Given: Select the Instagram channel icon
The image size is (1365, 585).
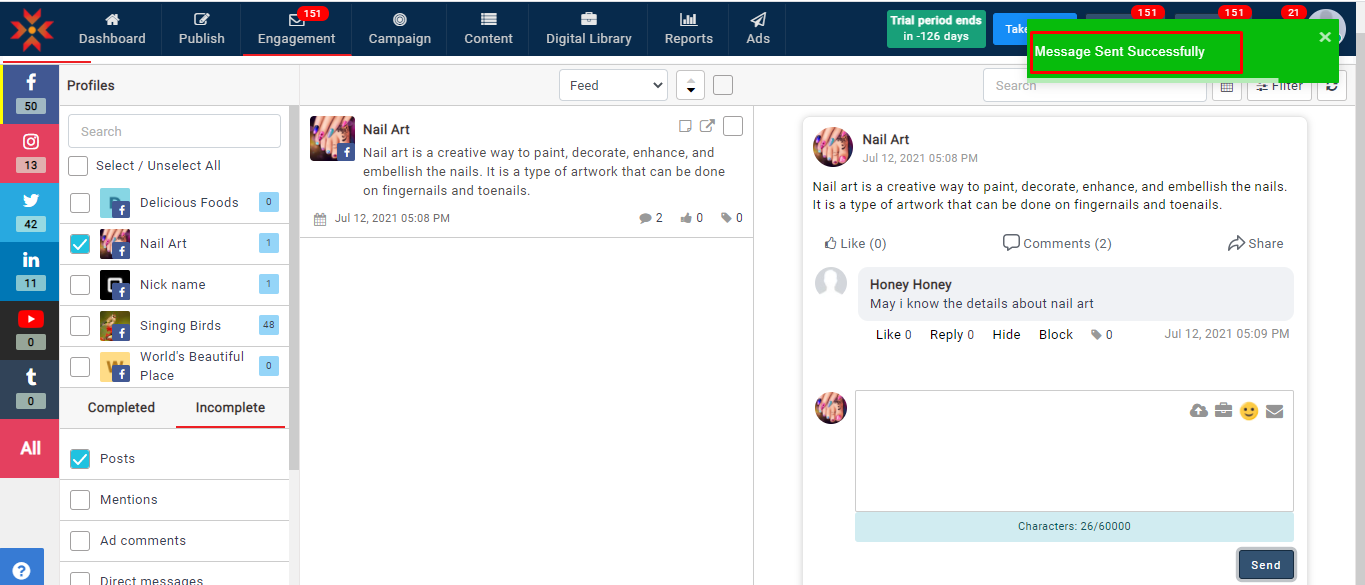Looking at the screenshot, I should pyautogui.click(x=30, y=151).
